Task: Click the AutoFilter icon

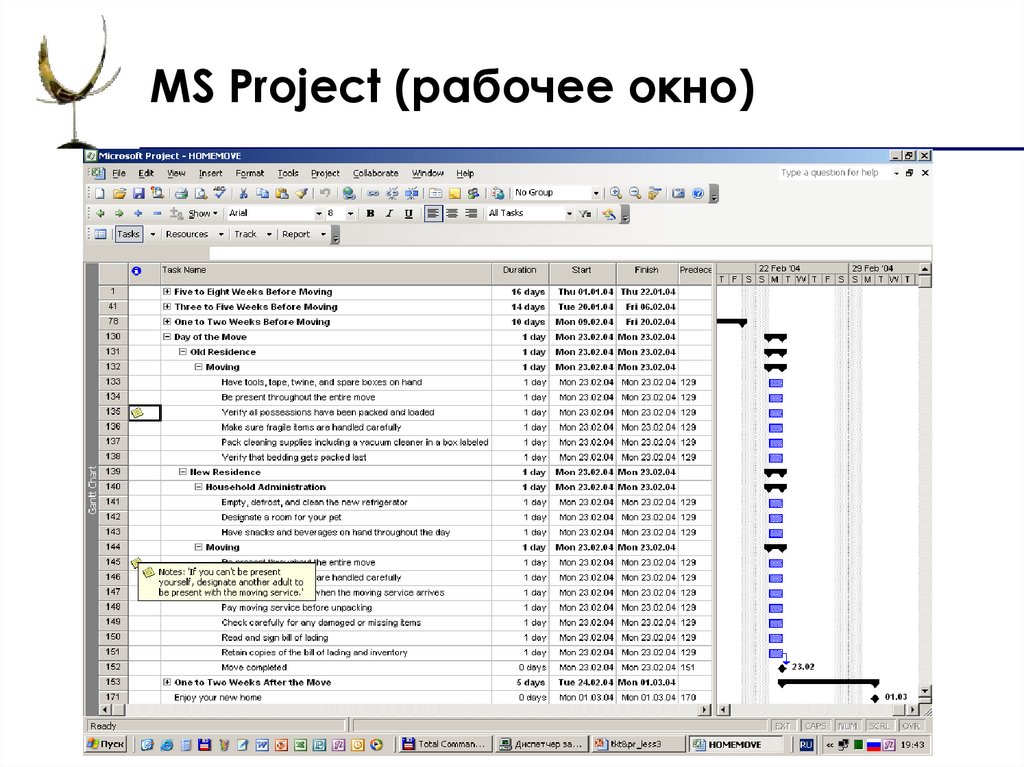Action: pos(585,214)
